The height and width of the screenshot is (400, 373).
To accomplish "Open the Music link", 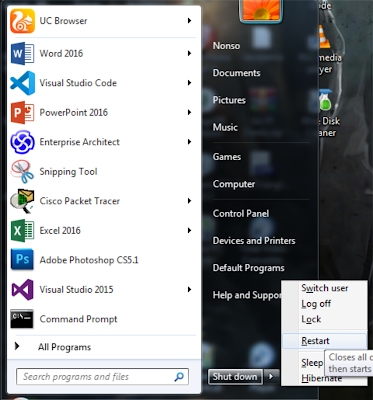I will point(225,127).
